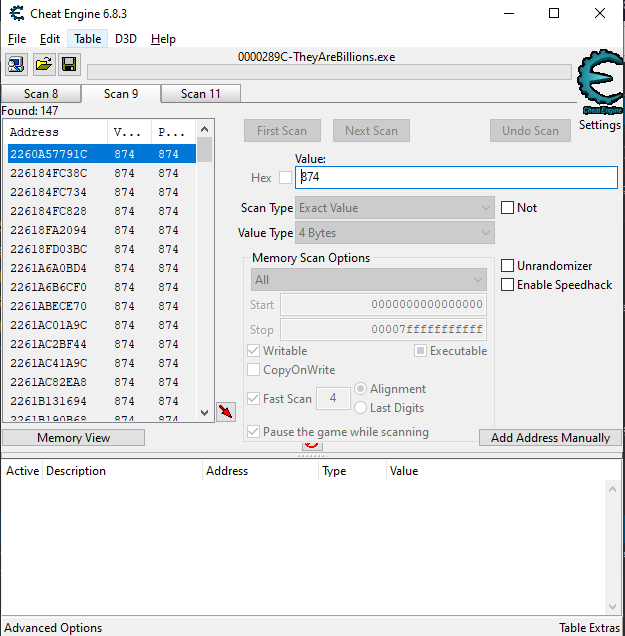
Task: Switch to the Scan 11 tab
Action: click(x=201, y=94)
